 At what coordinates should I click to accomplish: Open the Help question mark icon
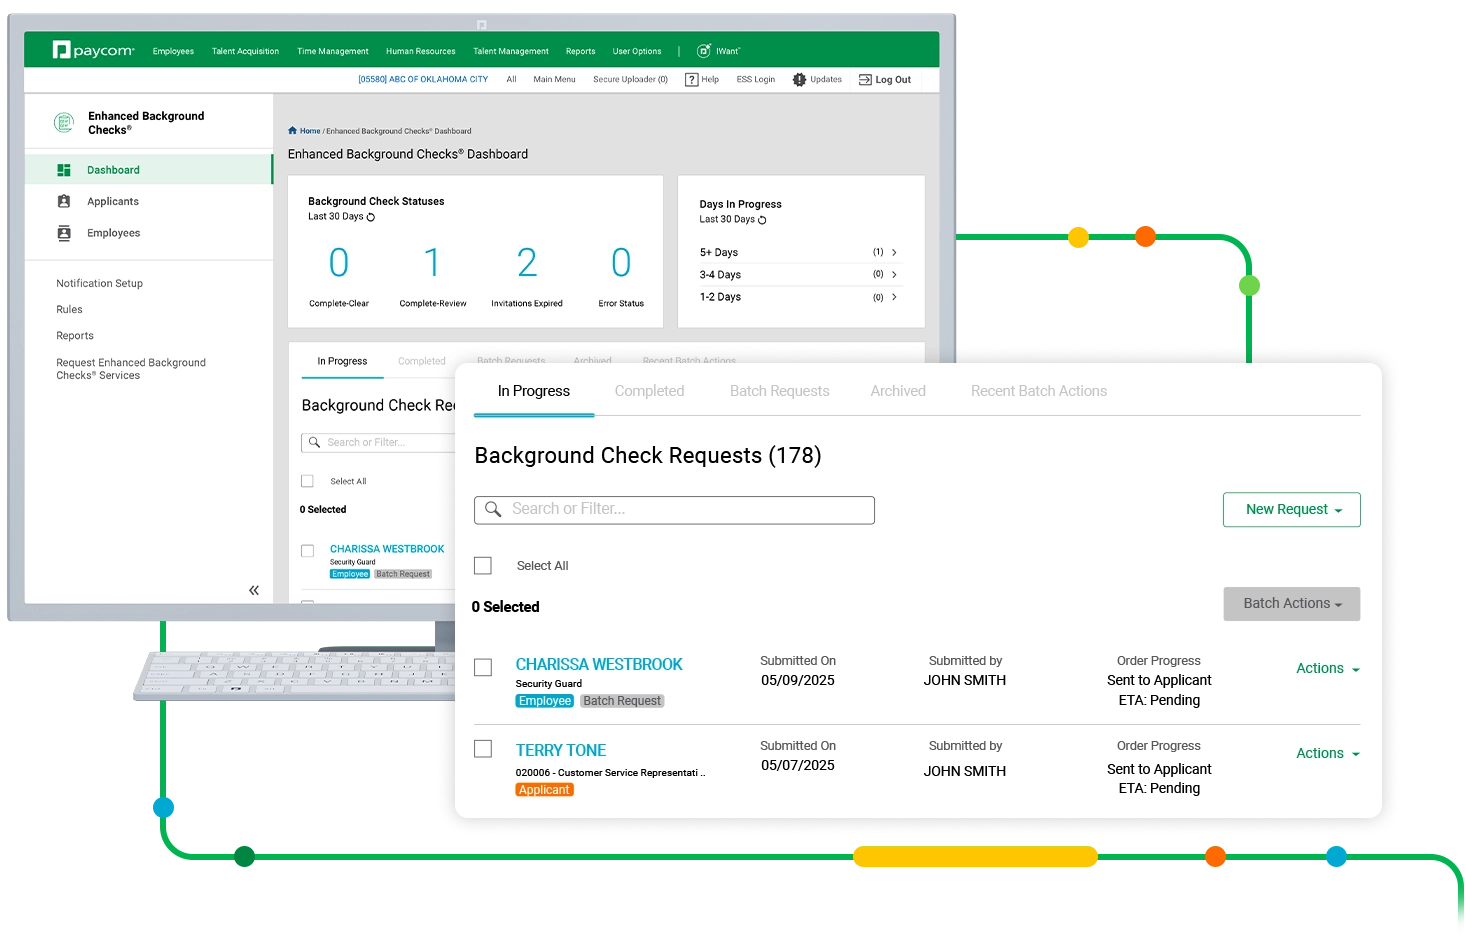(x=691, y=80)
